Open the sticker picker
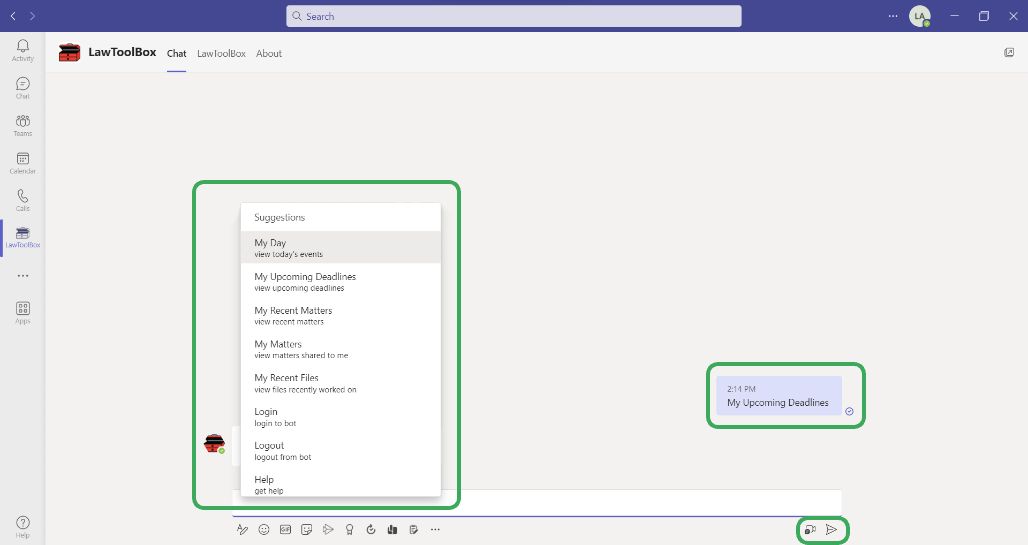1028x545 pixels. [306, 530]
